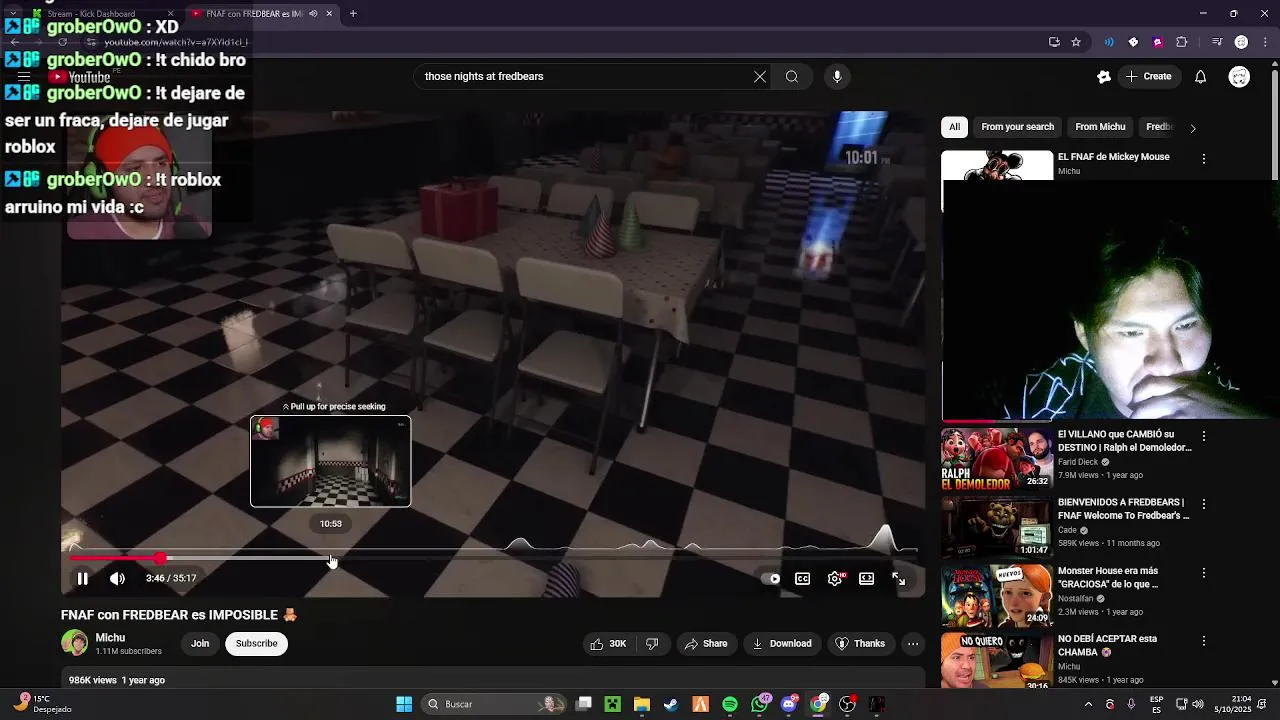
Task: Seek on the video progress bar
Action: [494, 558]
